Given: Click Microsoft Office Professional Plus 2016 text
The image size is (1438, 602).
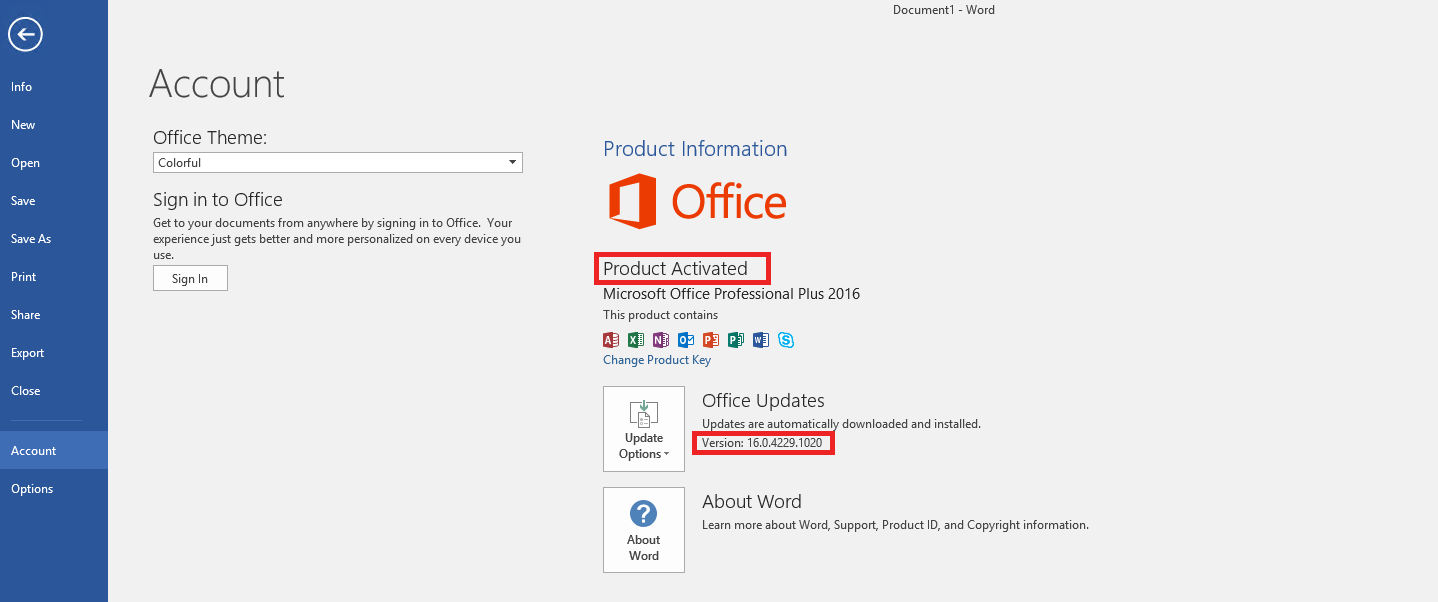Looking at the screenshot, I should (731, 294).
